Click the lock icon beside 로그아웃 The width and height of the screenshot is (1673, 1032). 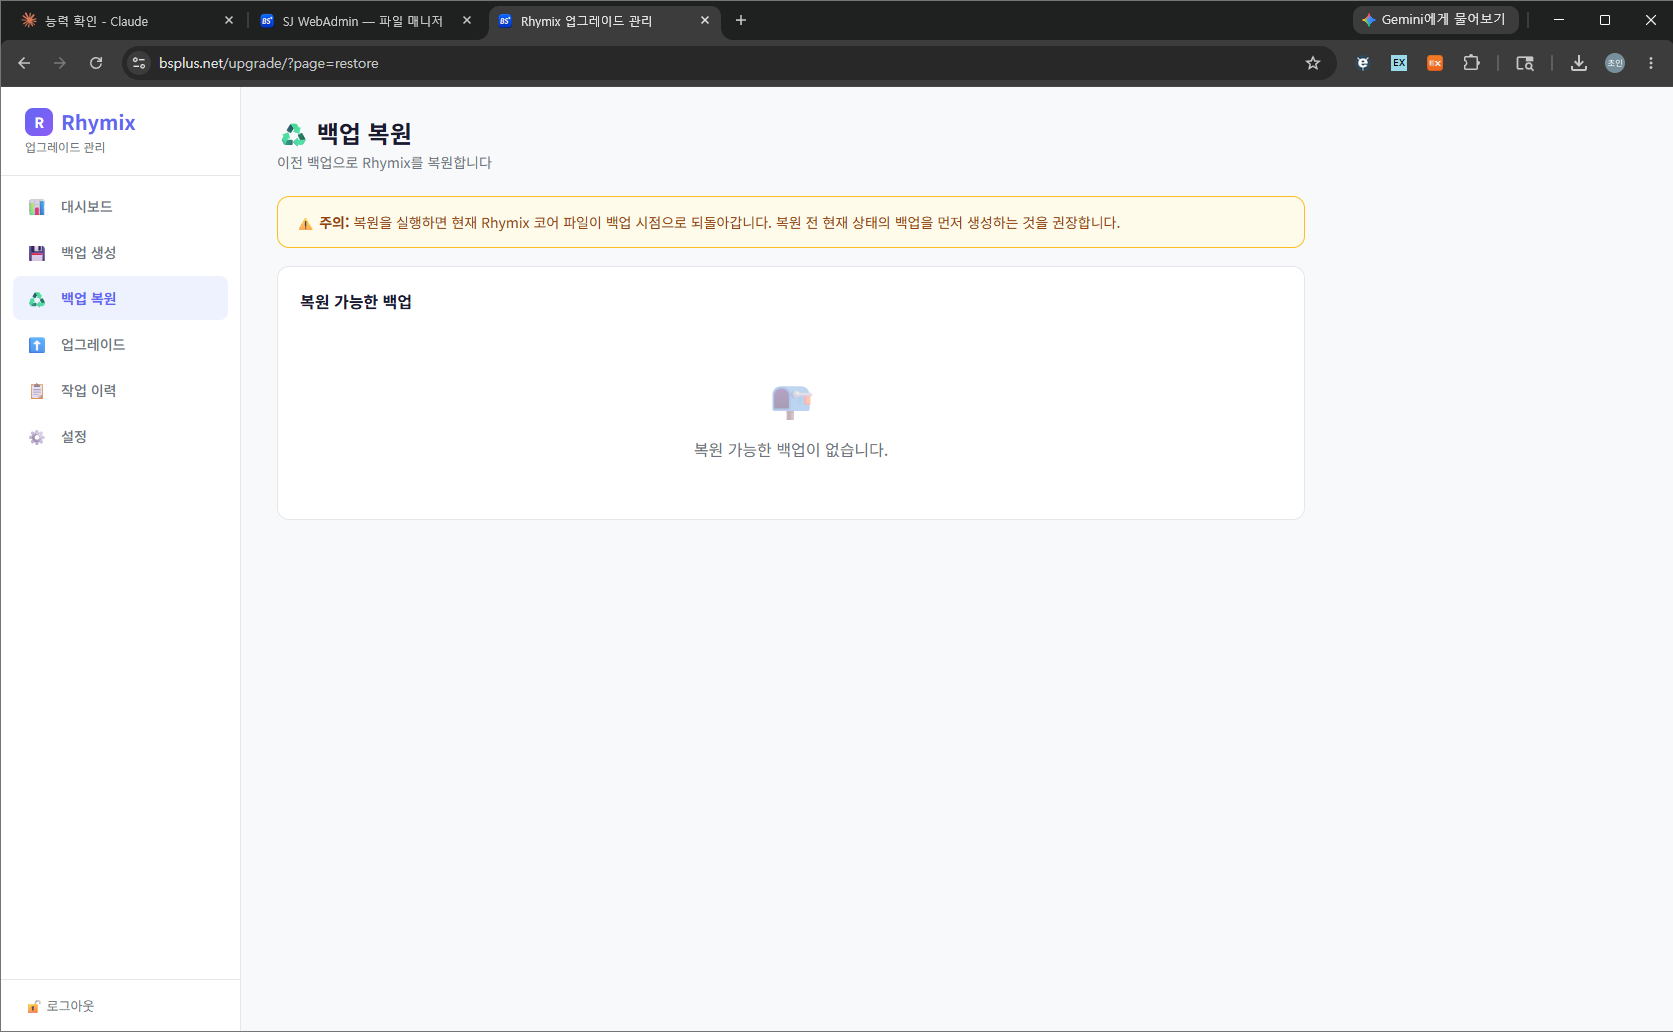[x=34, y=1006]
